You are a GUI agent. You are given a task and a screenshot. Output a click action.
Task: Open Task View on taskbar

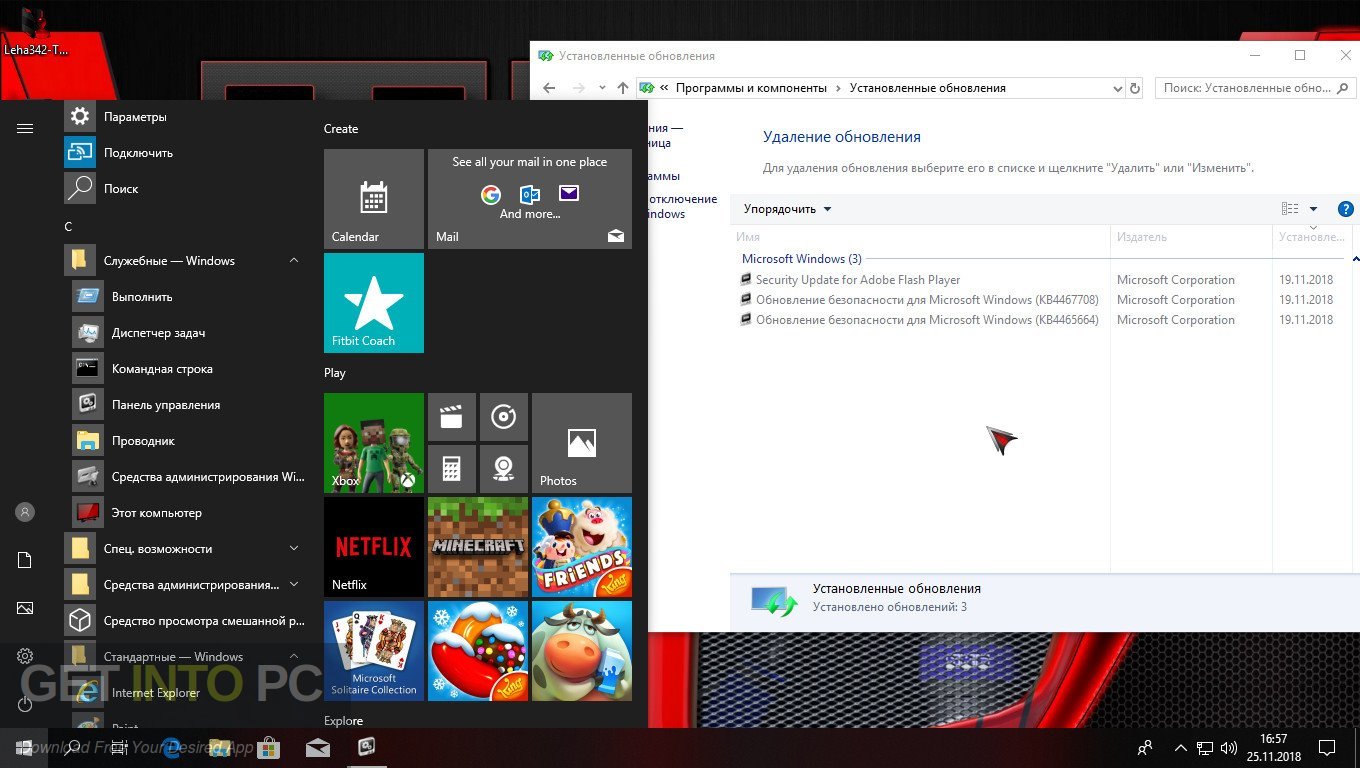pyautogui.click(x=119, y=747)
